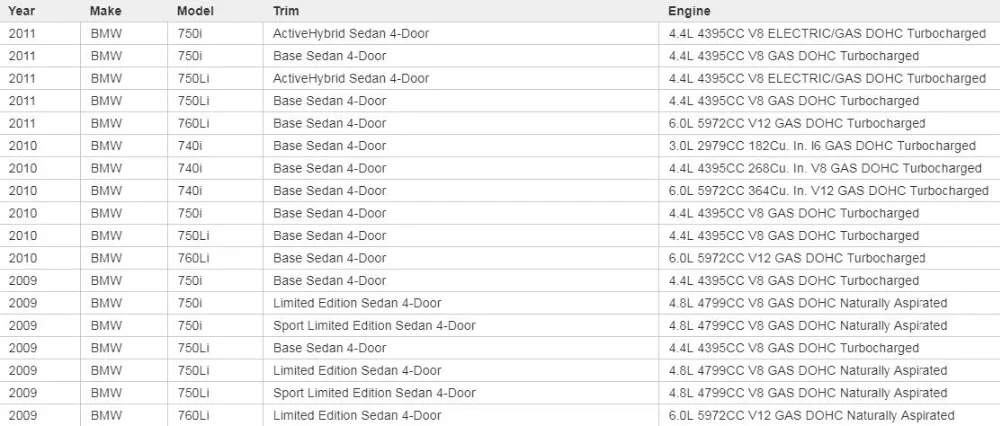Select 2009 750i Sport Limited Edition trim
Viewport: 1000px width, 426px height.
(x=461, y=326)
